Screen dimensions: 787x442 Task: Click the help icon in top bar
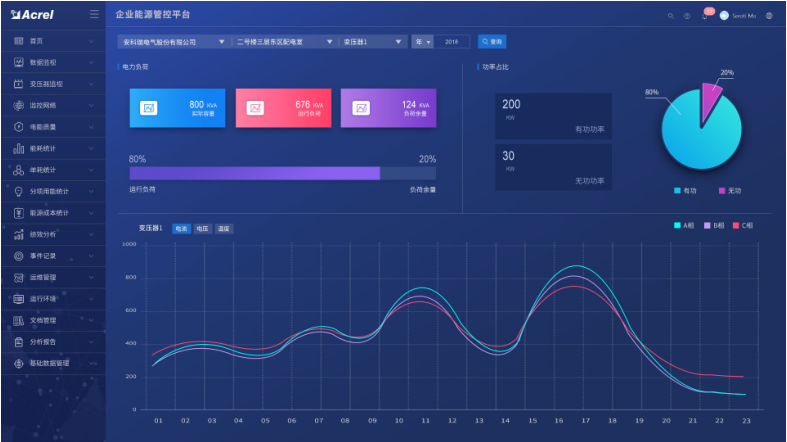coord(687,16)
